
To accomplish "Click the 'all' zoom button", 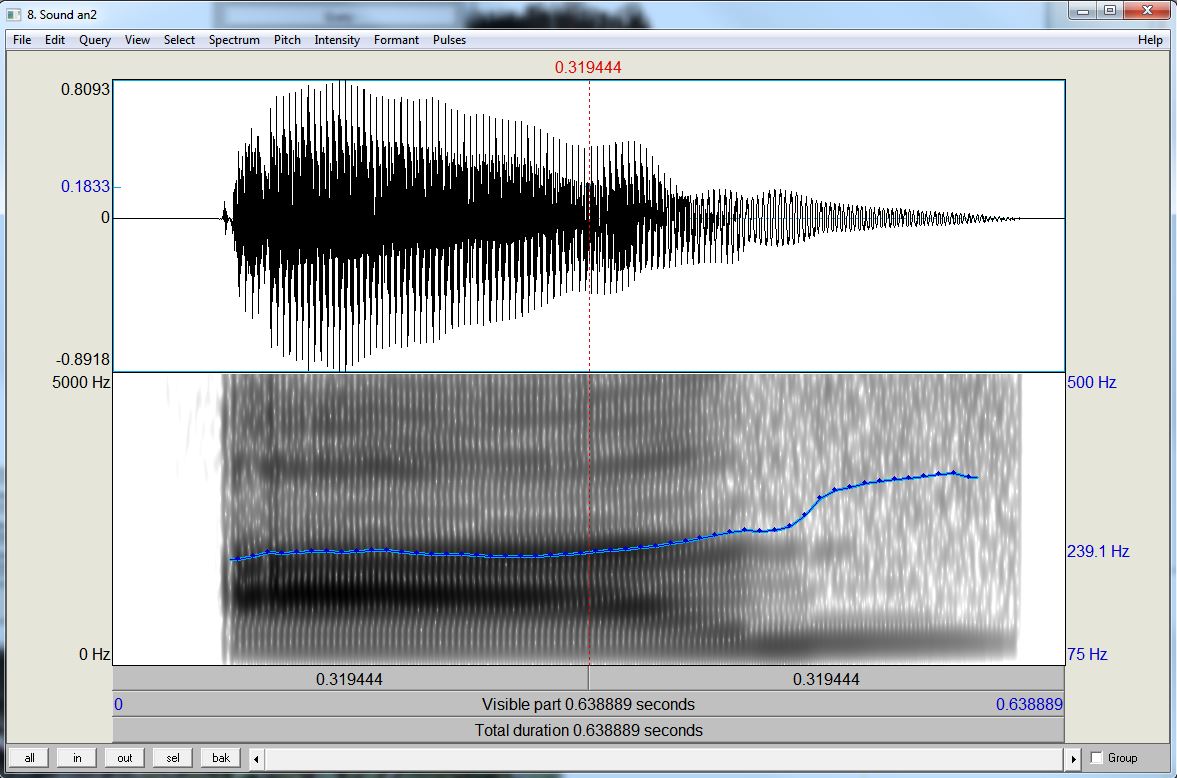I will (x=29, y=758).
